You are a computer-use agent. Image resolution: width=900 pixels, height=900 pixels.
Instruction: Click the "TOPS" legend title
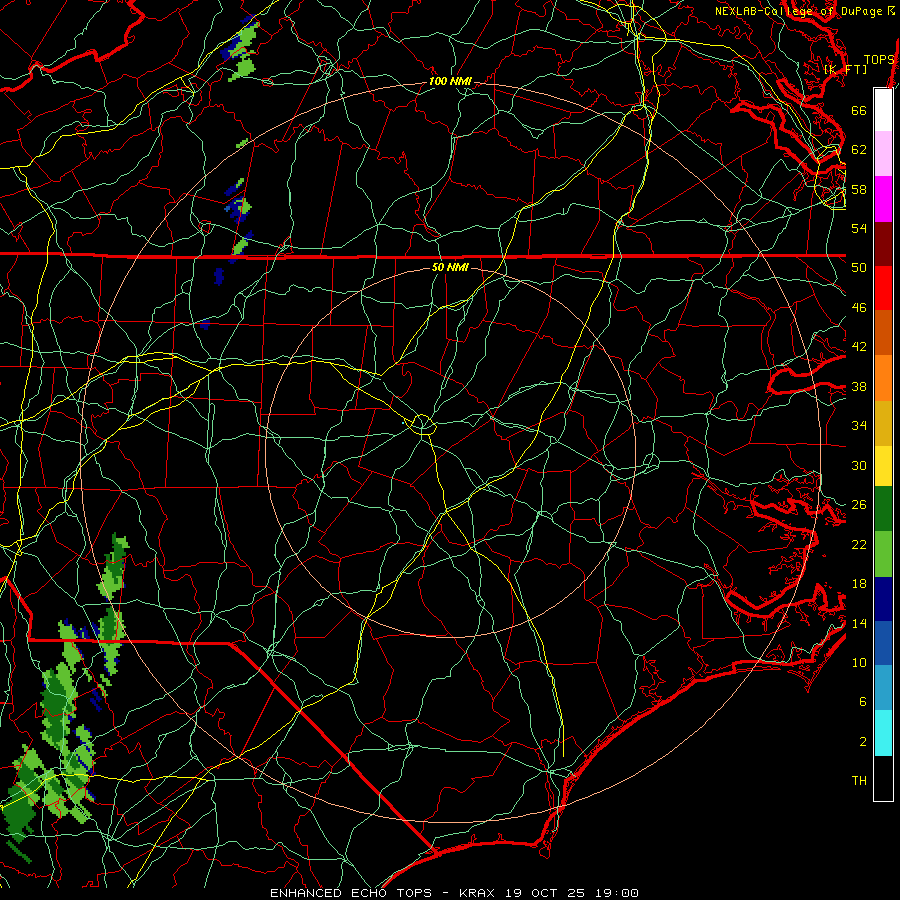pyautogui.click(x=879, y=60)
